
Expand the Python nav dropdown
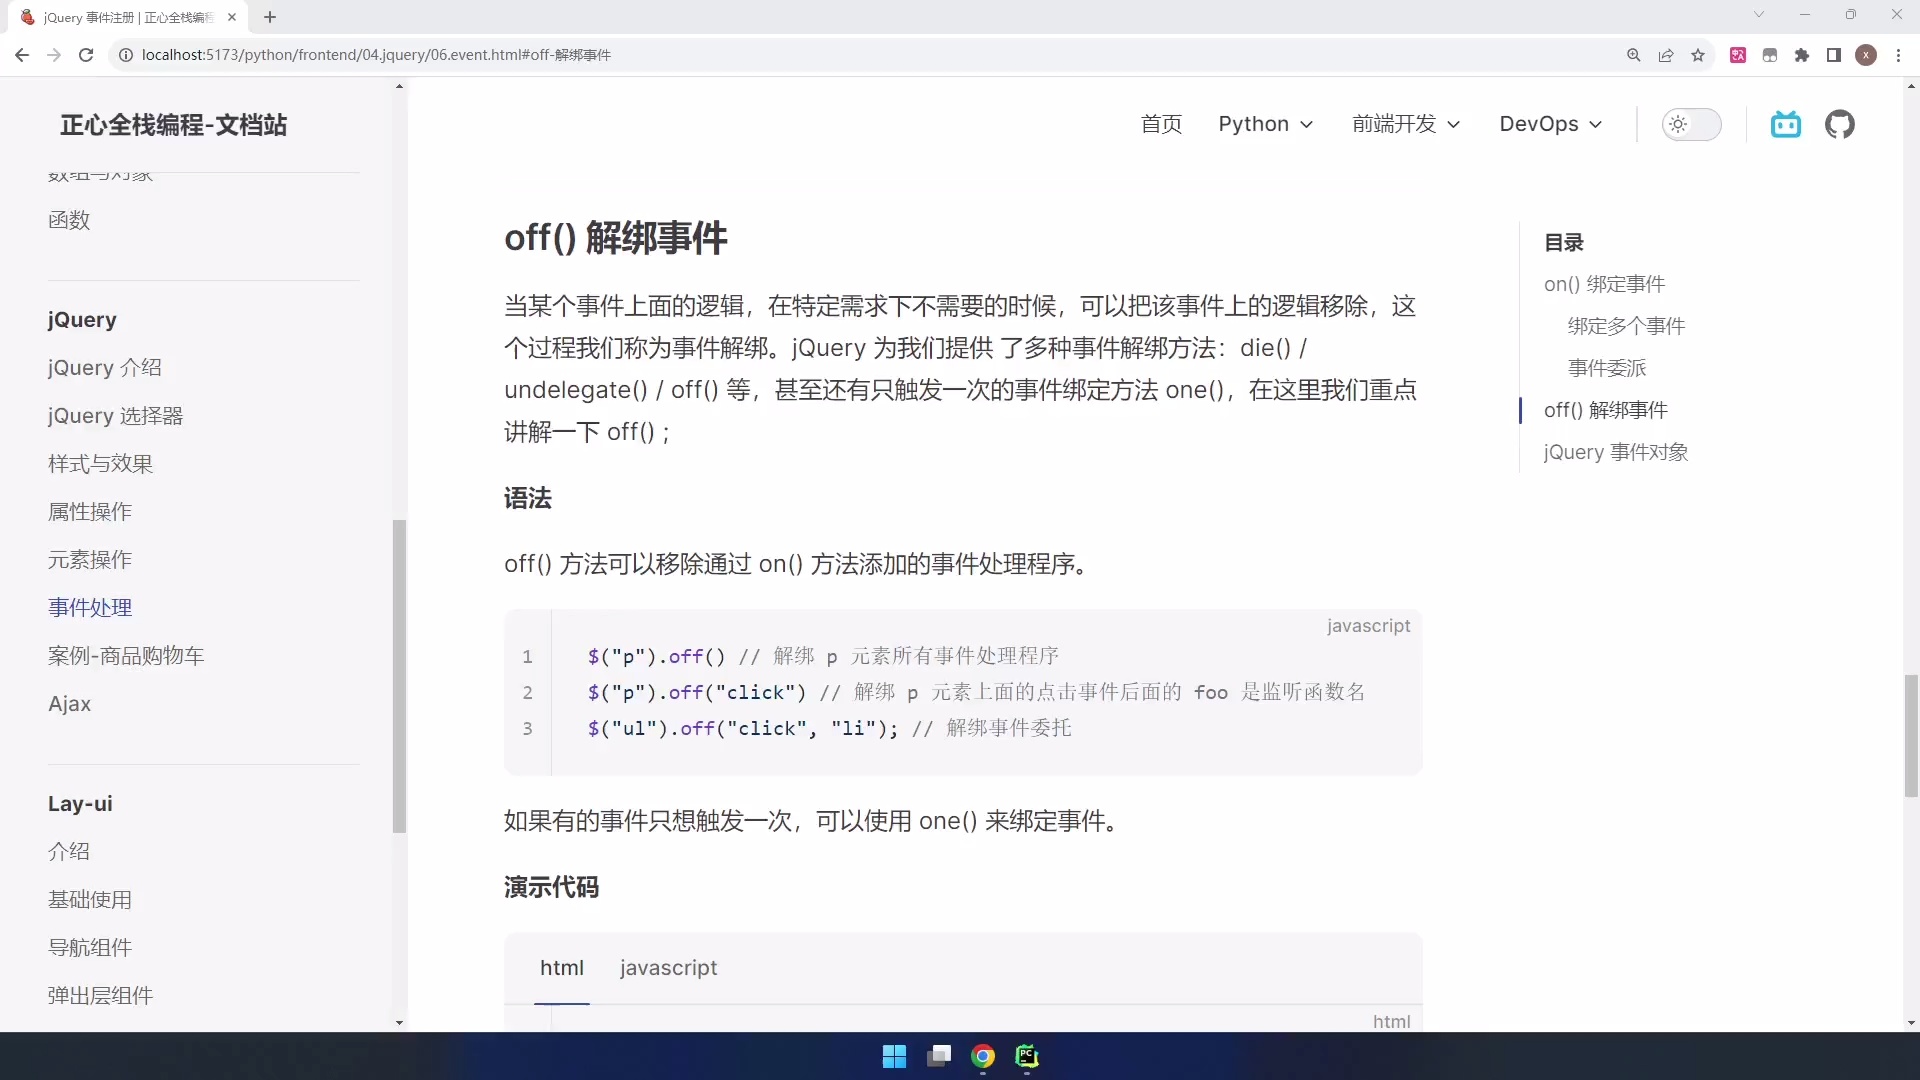(1265, 124)
